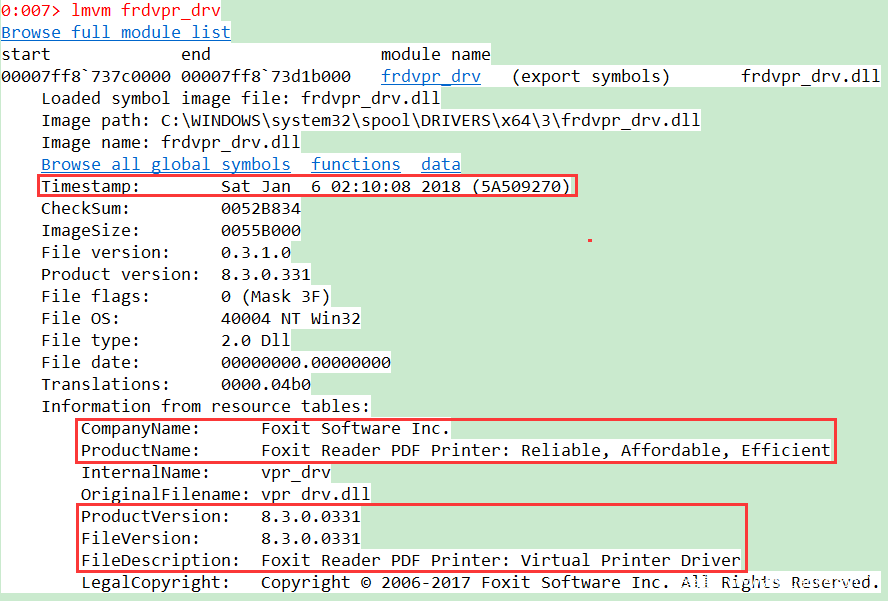Click the data link
This screenshot has width=888, height=601.
click(x=440, y=164)
